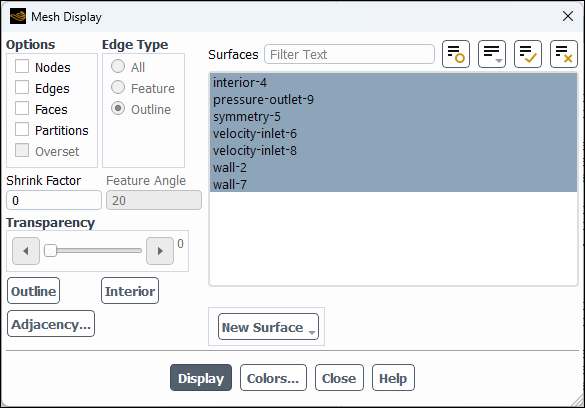Close the Mesh Display window

pos(567,16)
